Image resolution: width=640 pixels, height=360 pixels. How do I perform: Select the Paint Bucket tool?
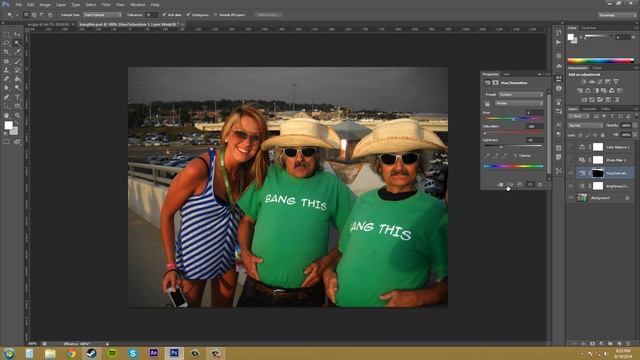[17, 79]
